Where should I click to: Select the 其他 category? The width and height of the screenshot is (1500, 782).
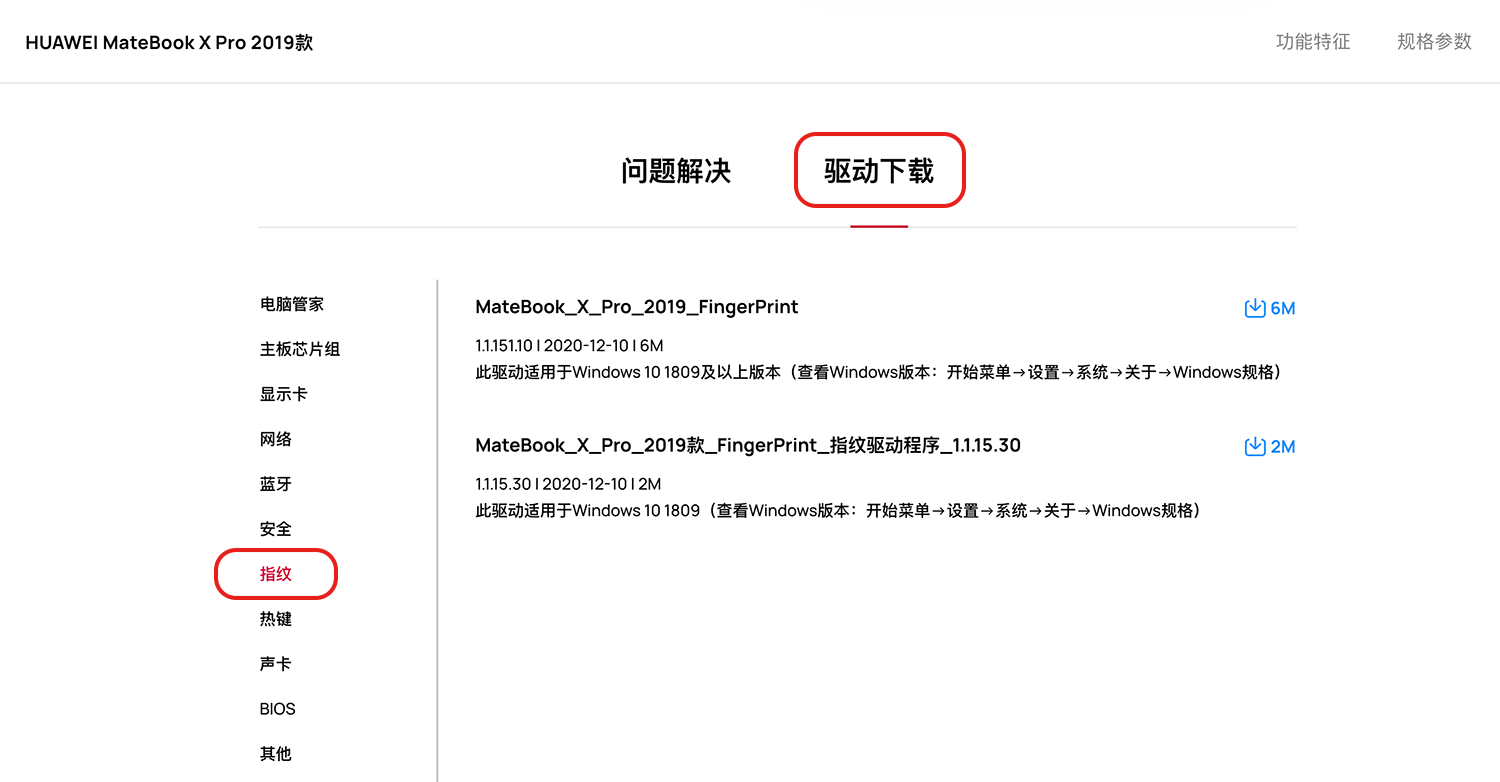click(x=276, y=754)
